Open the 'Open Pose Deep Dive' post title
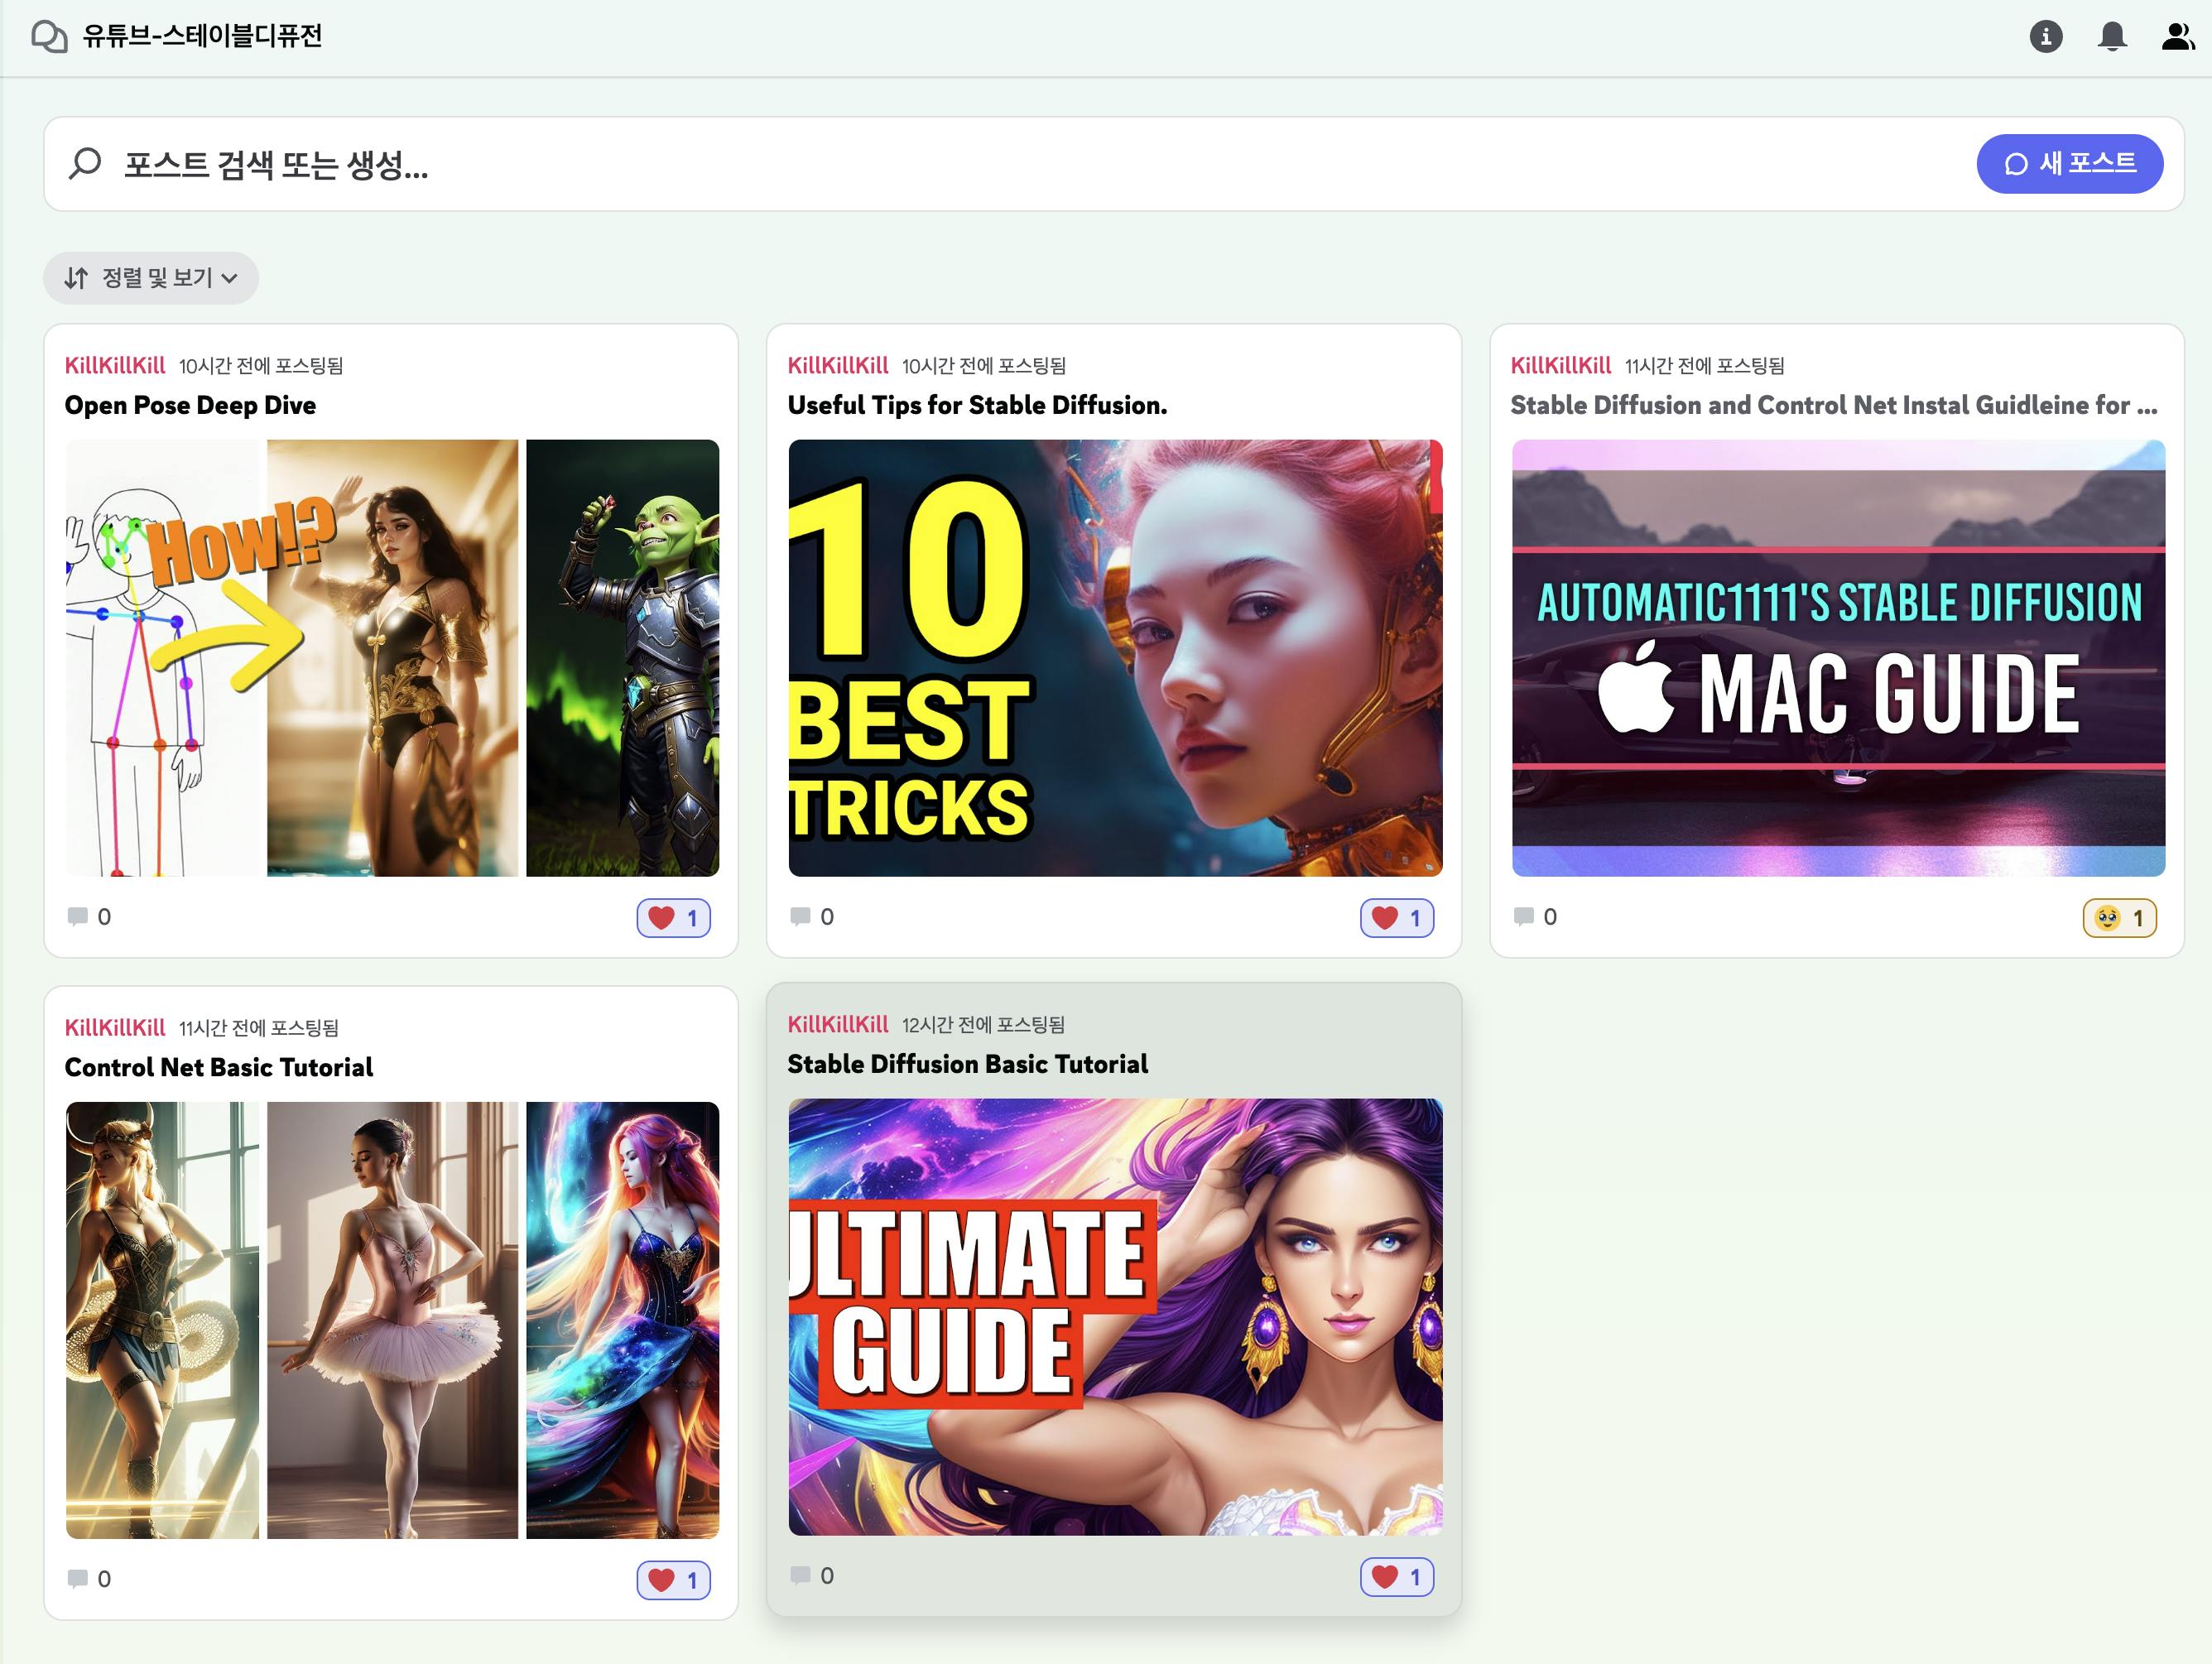The height and width of the screenshot is (1664, 2212). (x=190, y=405)
